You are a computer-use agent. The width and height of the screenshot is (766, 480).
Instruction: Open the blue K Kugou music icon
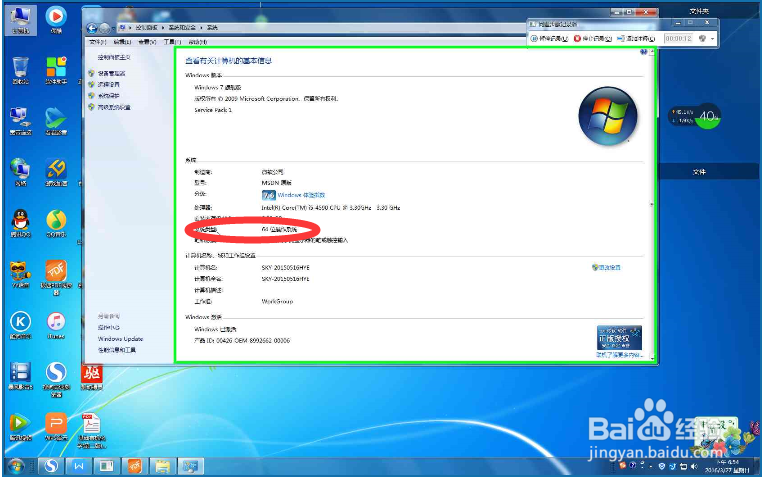pyautogui.click(x=20, y=325)
